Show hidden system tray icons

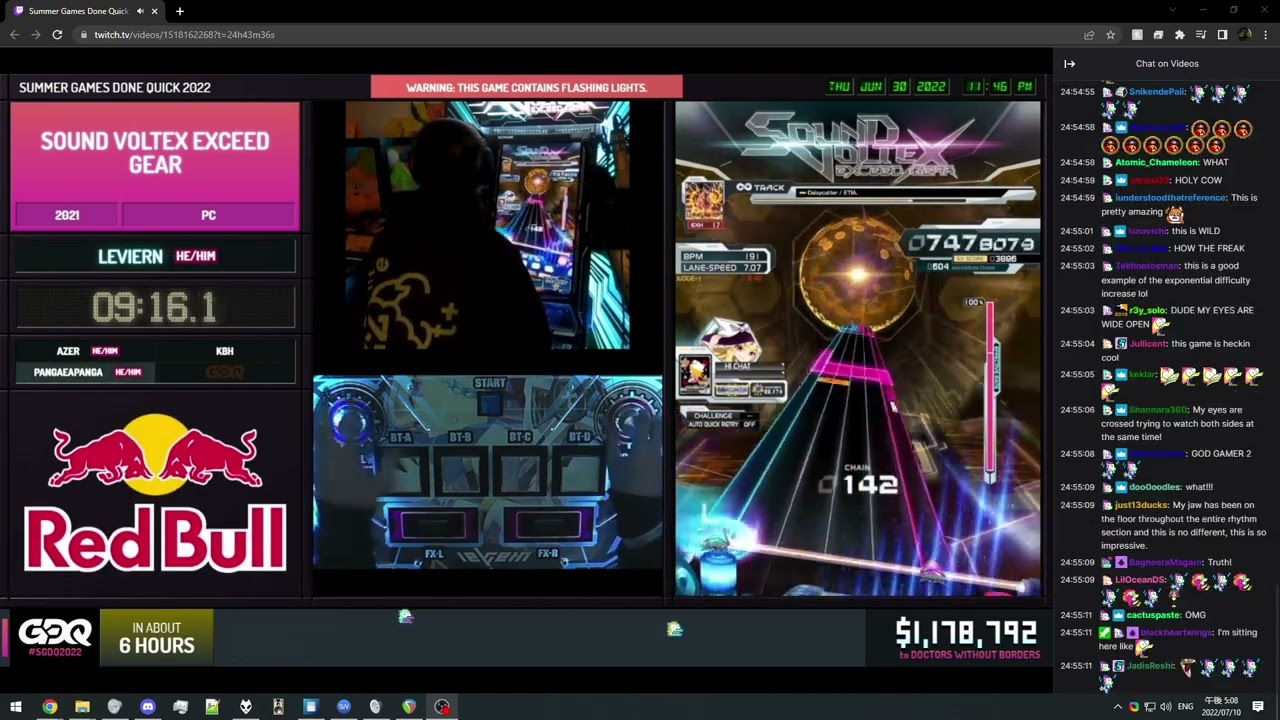point(1118,707)
